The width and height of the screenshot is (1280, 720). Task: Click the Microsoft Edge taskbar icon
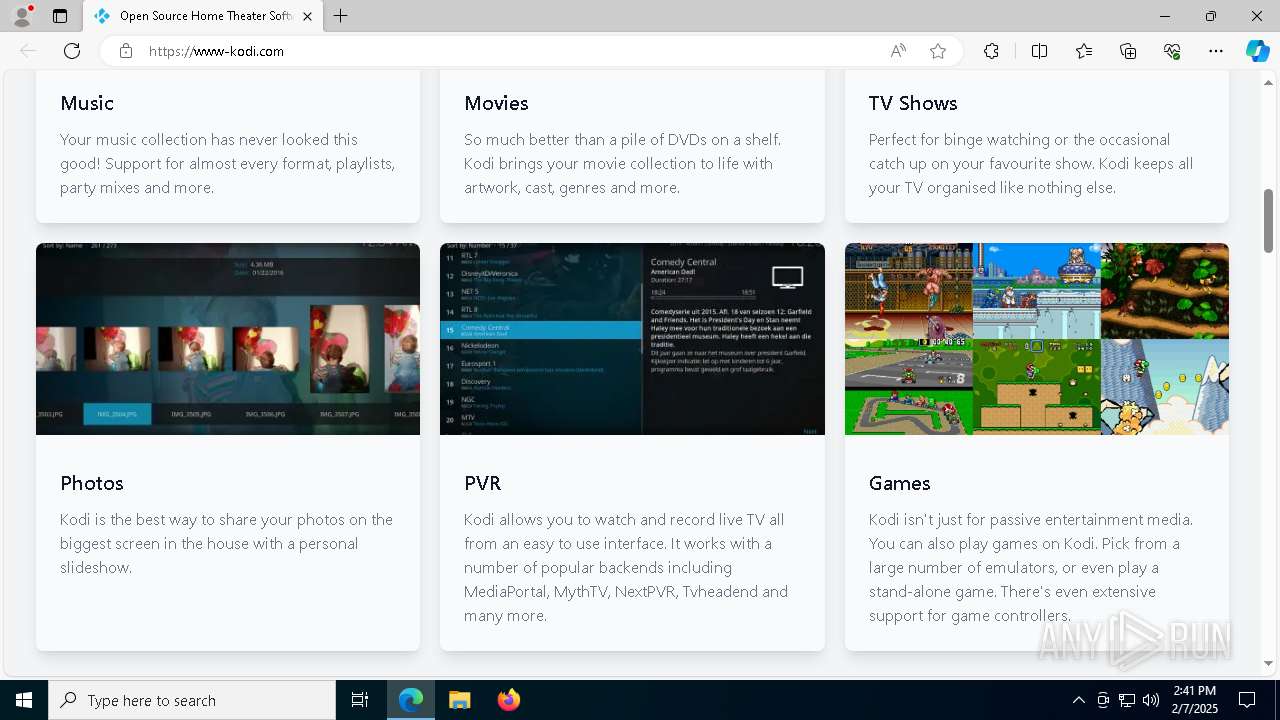click(411, 700)
